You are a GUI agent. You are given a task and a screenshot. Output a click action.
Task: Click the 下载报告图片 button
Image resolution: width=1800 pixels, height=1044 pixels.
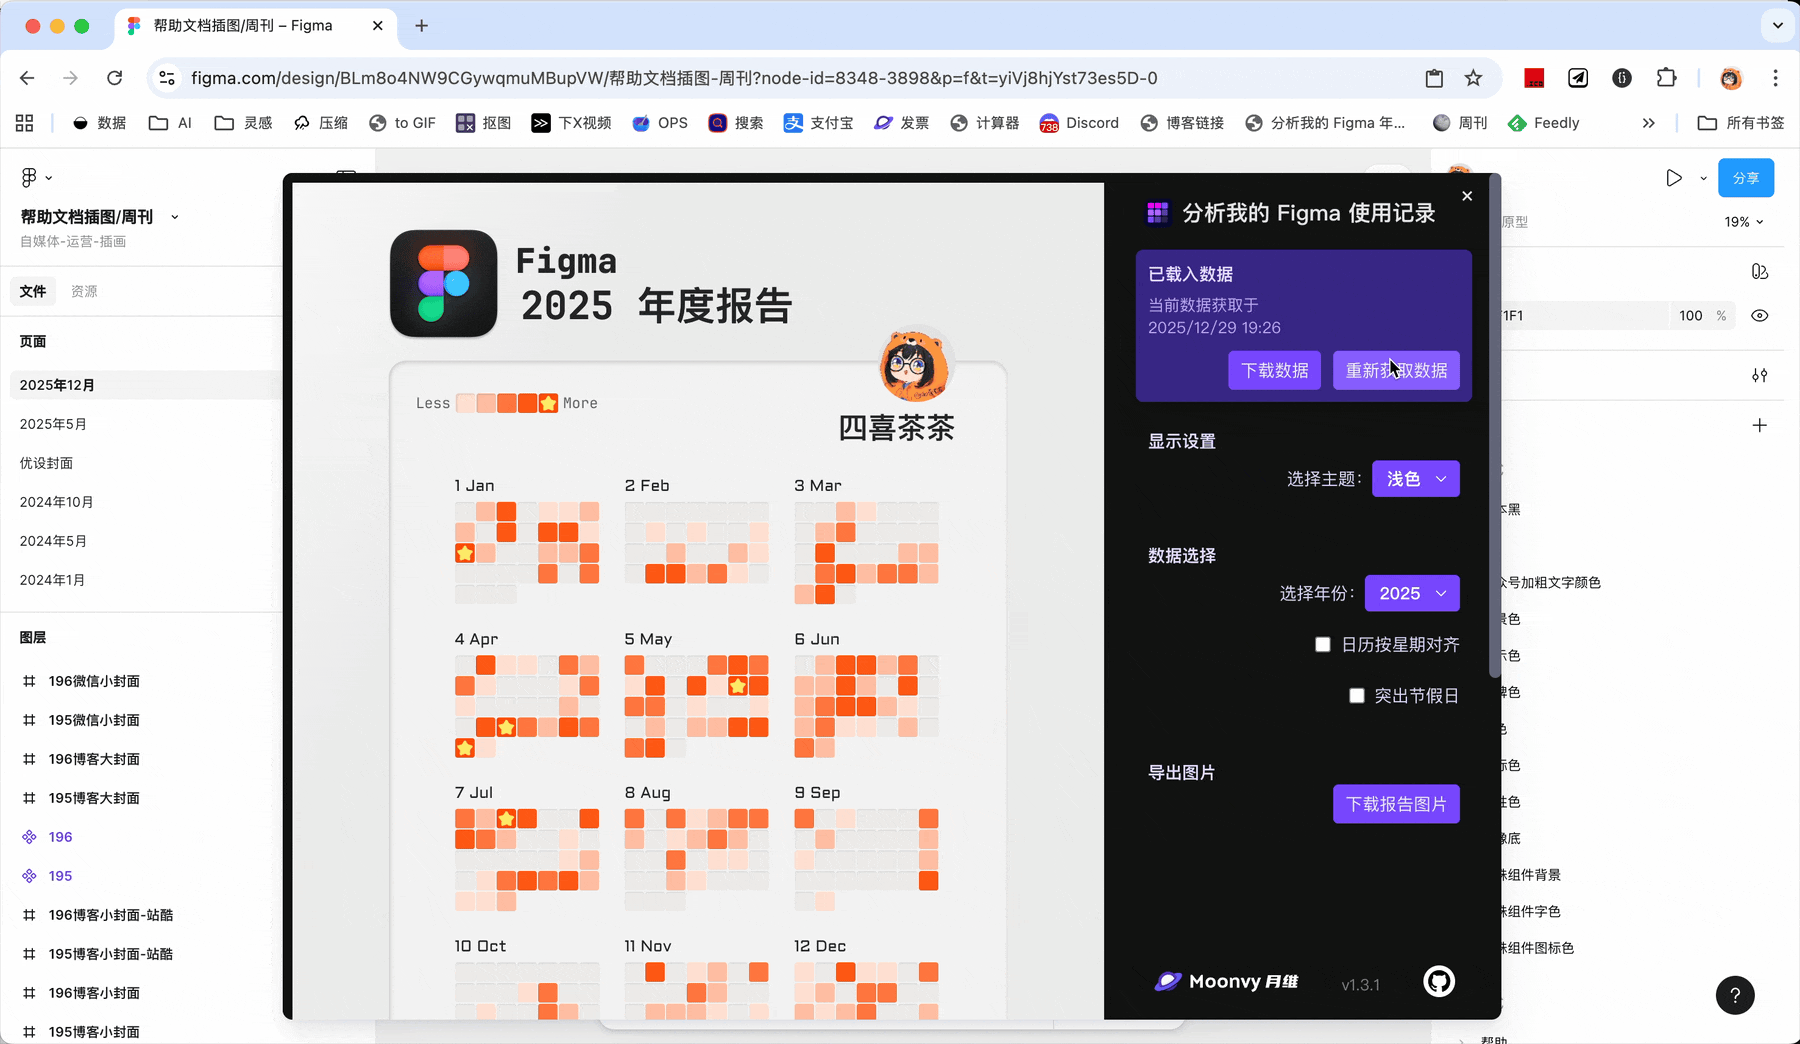point(1395,804)
